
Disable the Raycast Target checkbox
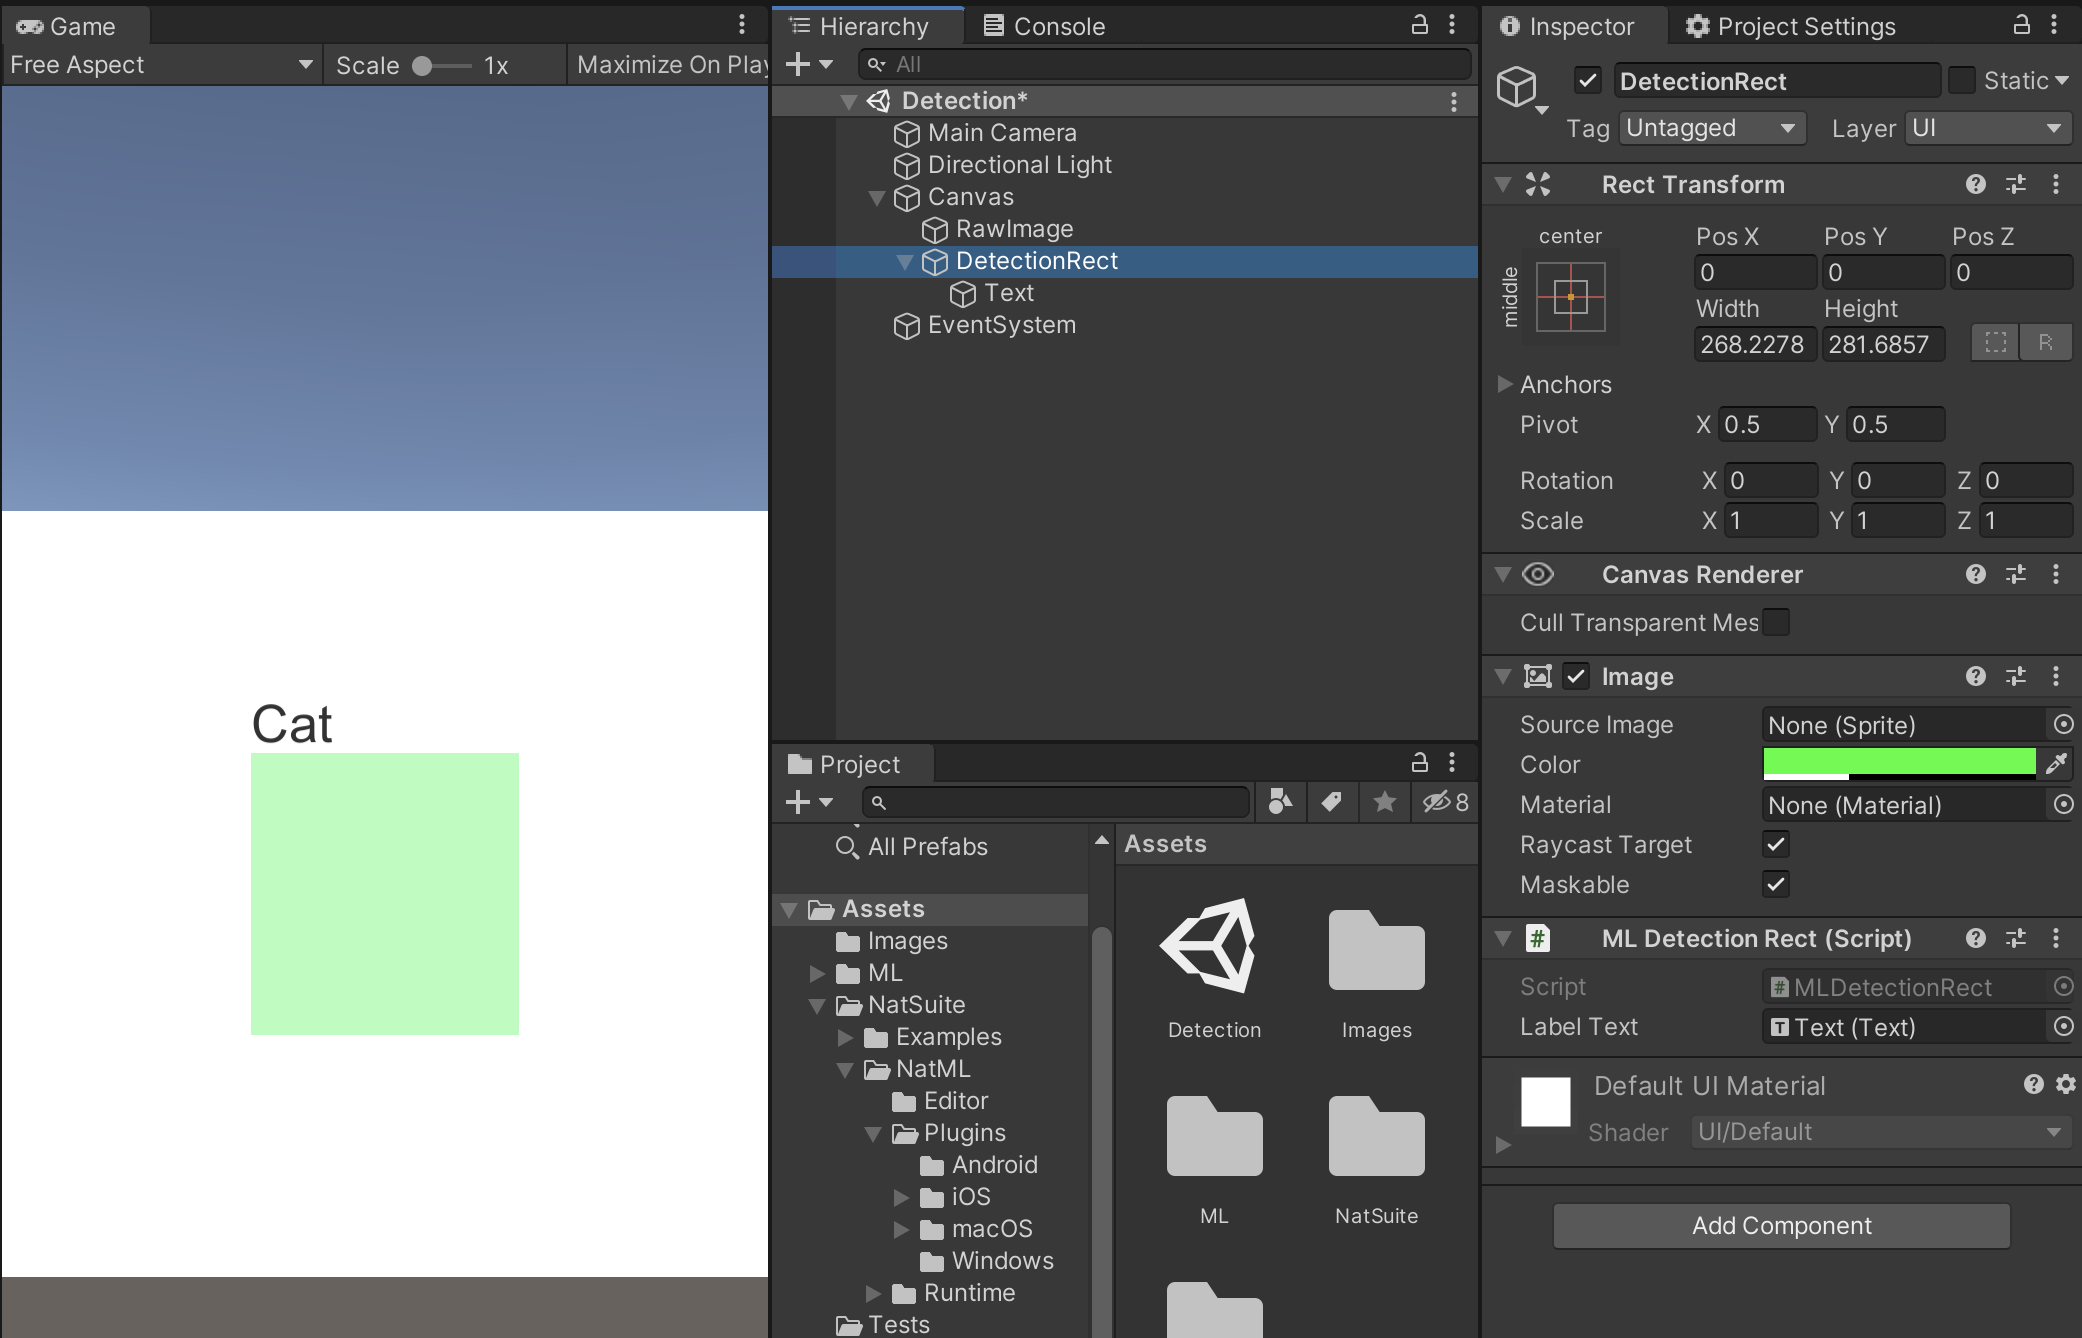click(1776, 845)
